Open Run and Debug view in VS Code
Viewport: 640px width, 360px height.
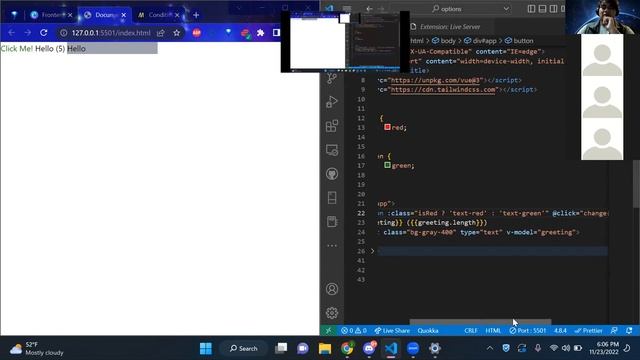332,102
